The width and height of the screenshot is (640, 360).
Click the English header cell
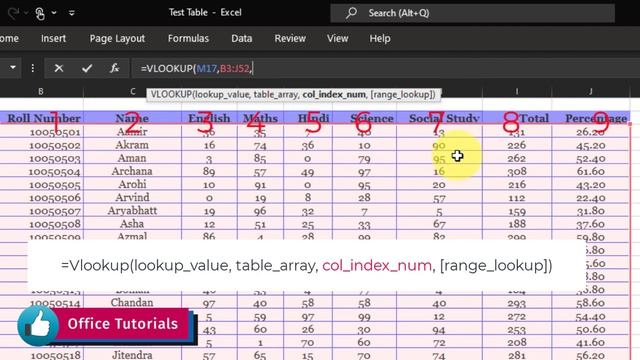209,118
